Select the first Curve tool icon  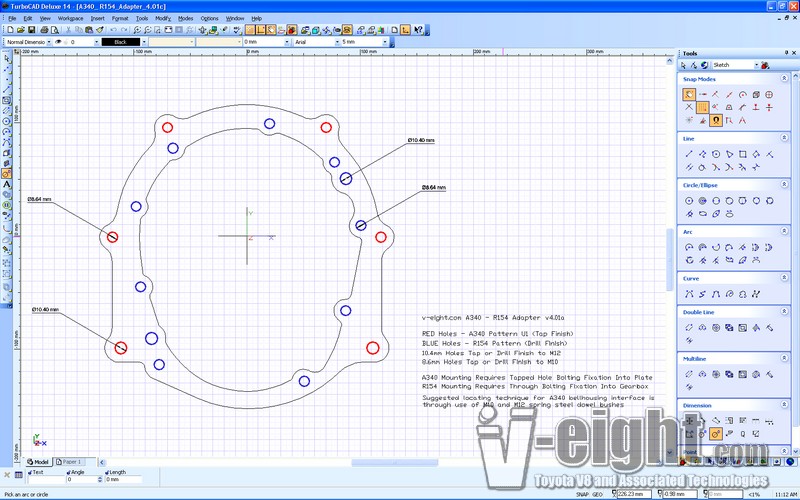click(x=689, y=293)
